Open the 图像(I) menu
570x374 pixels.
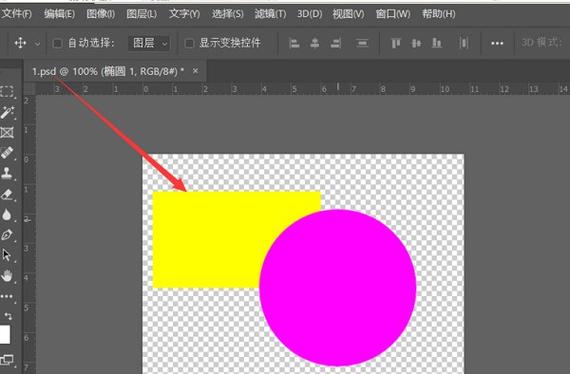click(x=101, y=14)
